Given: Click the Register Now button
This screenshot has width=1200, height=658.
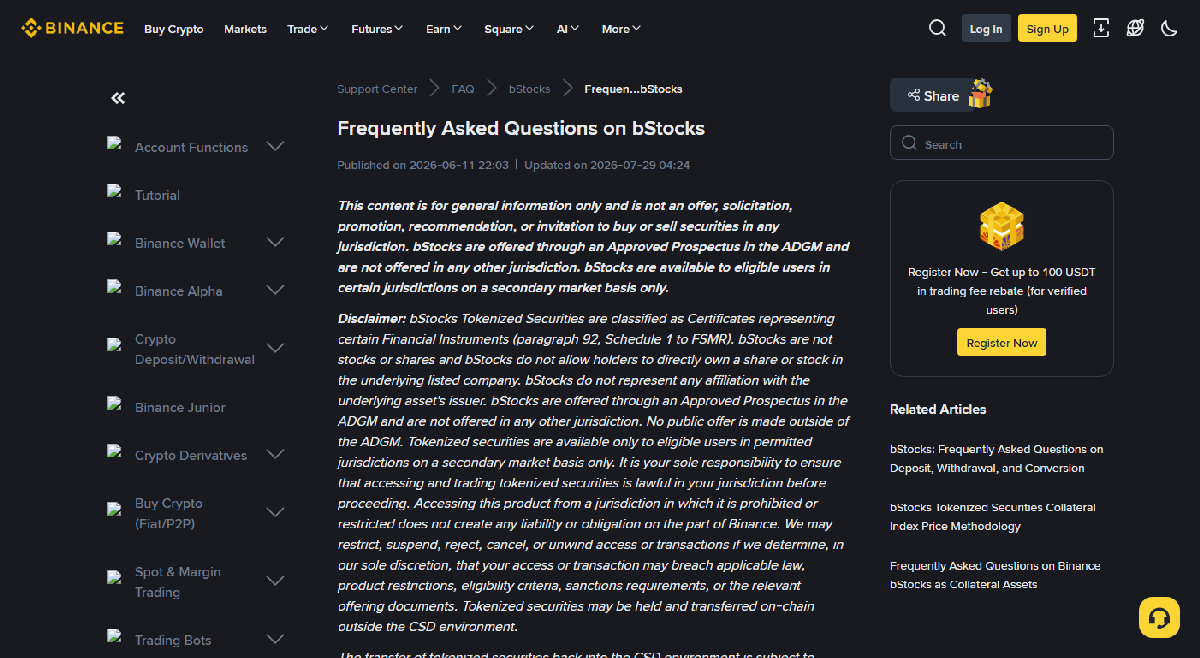Looking at the screenshot, I should tap(1001, 342).
